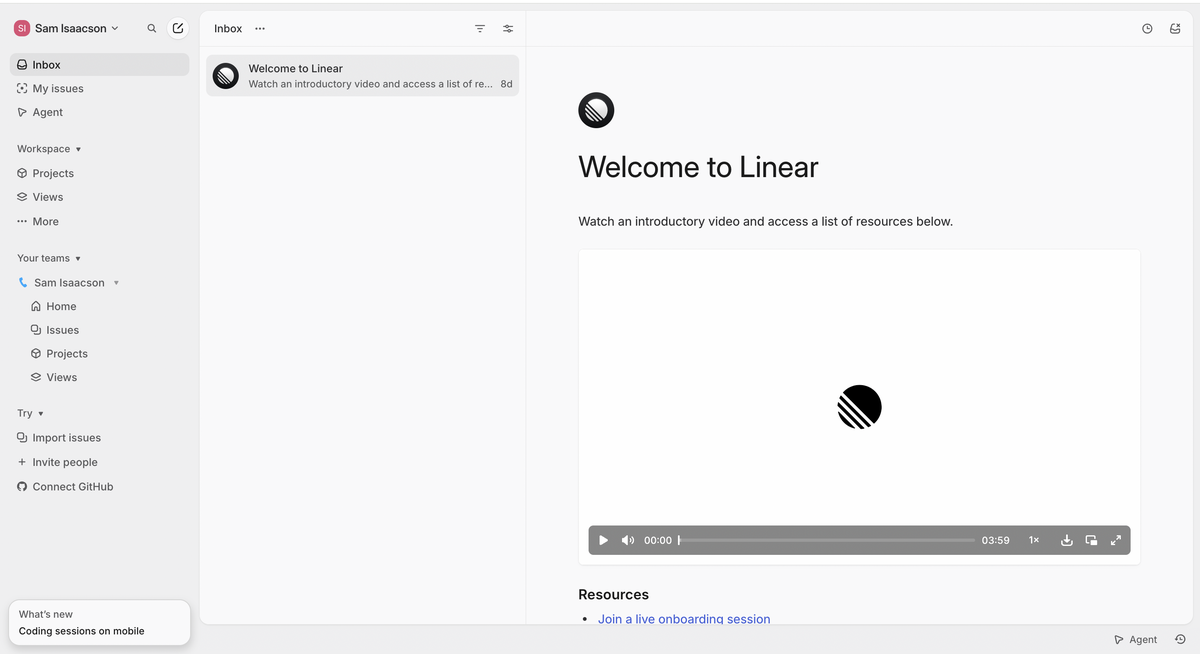Click the create new issue compose icon
The width and height of the screenshot is (1200, 654).
click(x=178, y=29)
